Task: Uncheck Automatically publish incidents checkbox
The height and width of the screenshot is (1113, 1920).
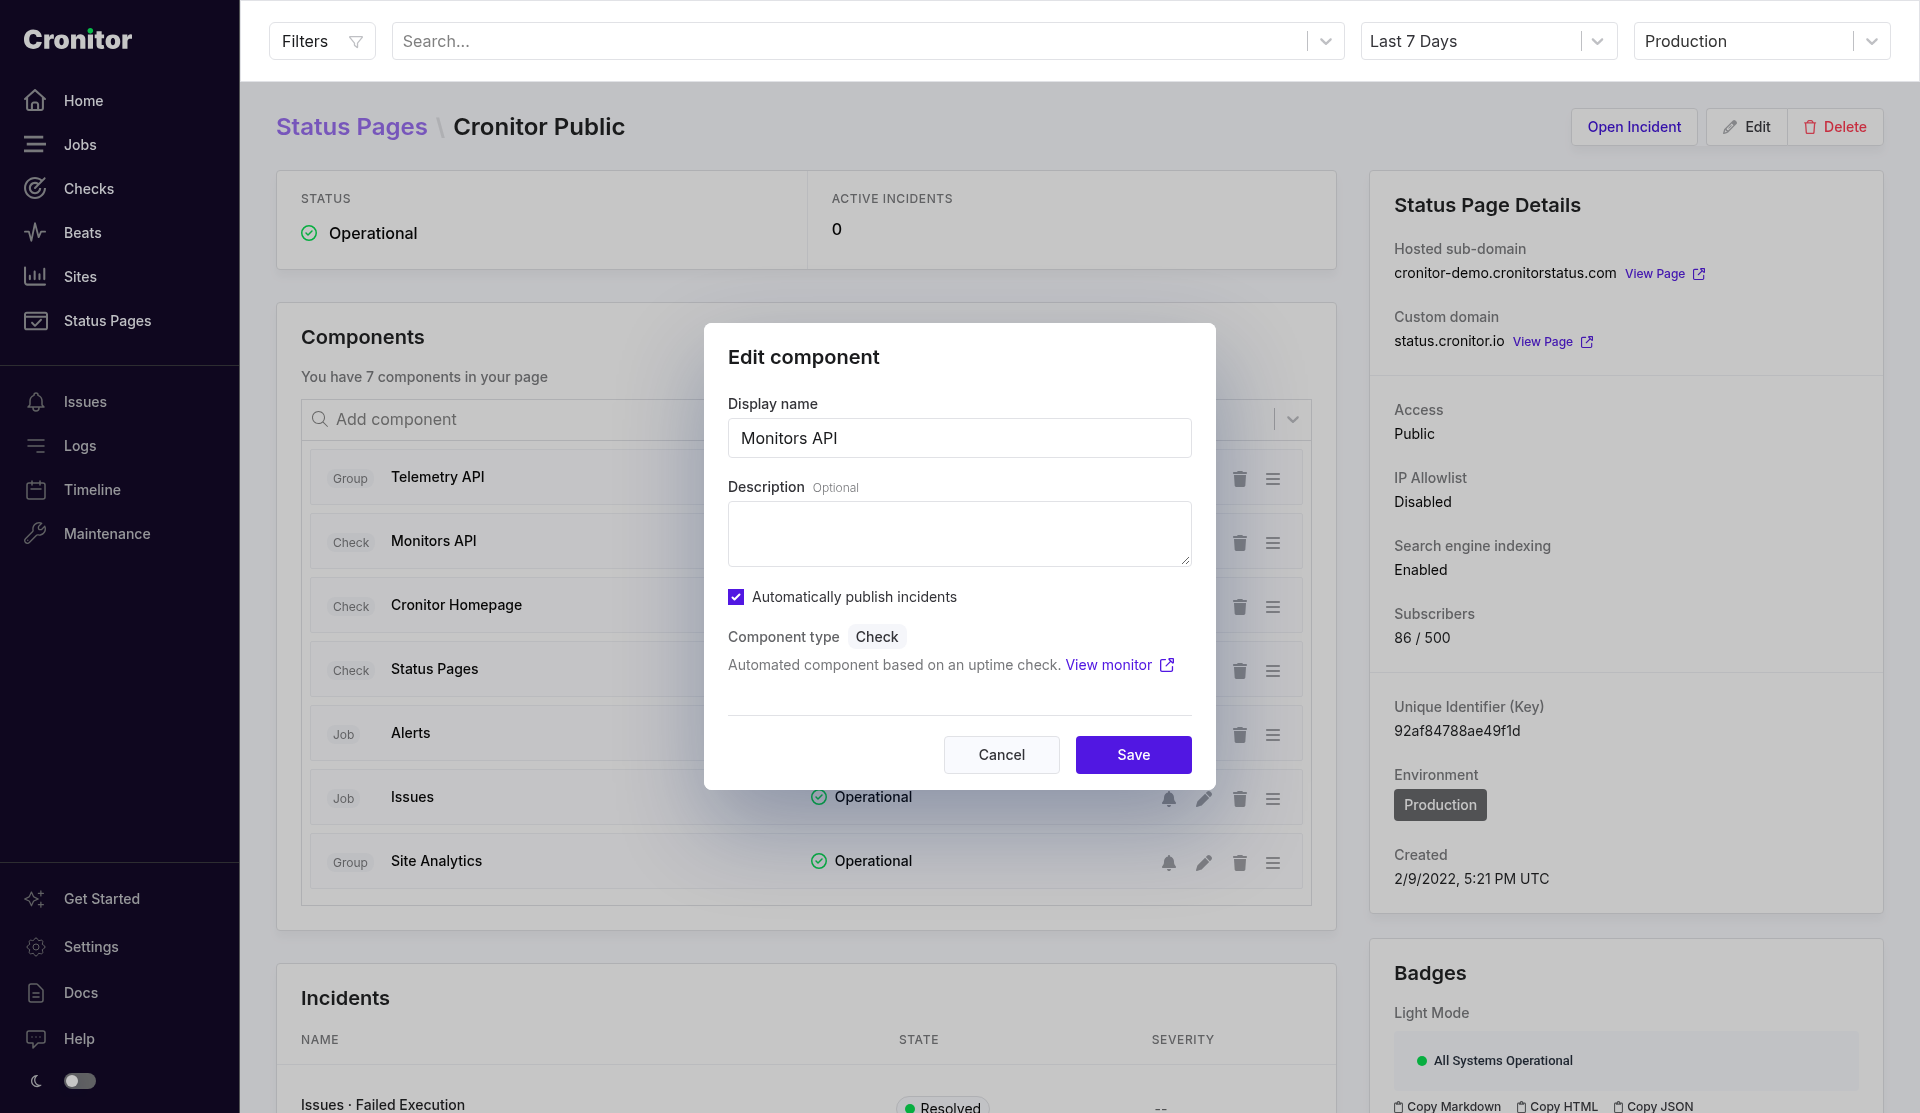Action: tap(736, 597)
